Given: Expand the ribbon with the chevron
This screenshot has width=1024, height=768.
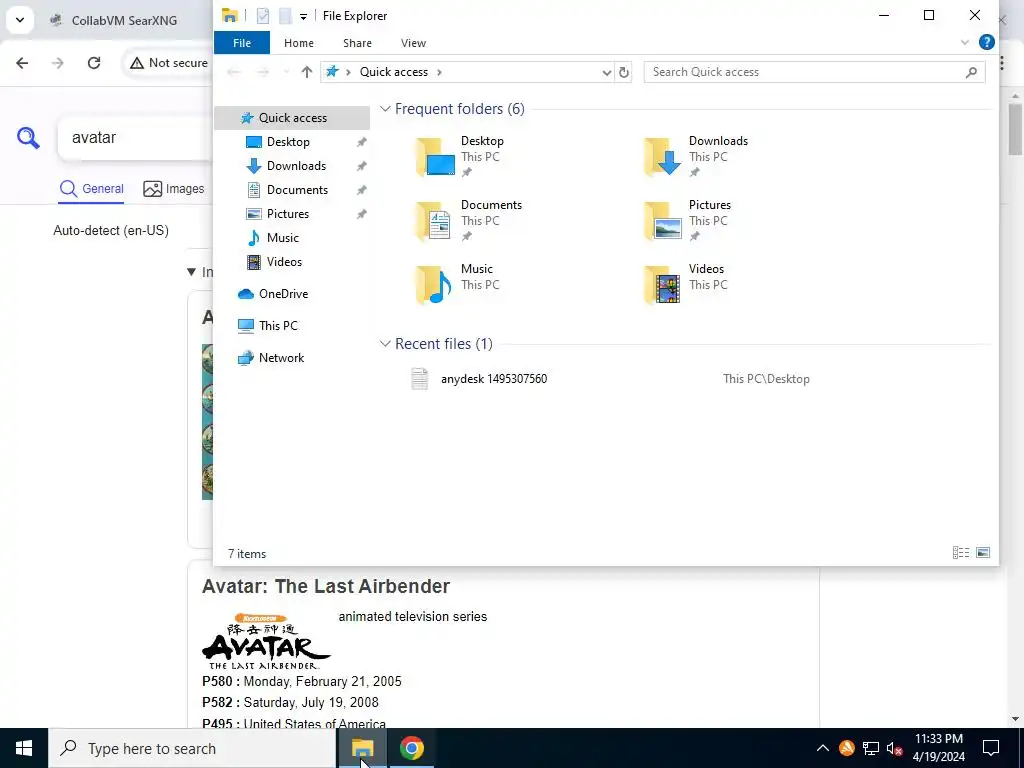Looking at the screenshot, I should (x=965, y=42).
